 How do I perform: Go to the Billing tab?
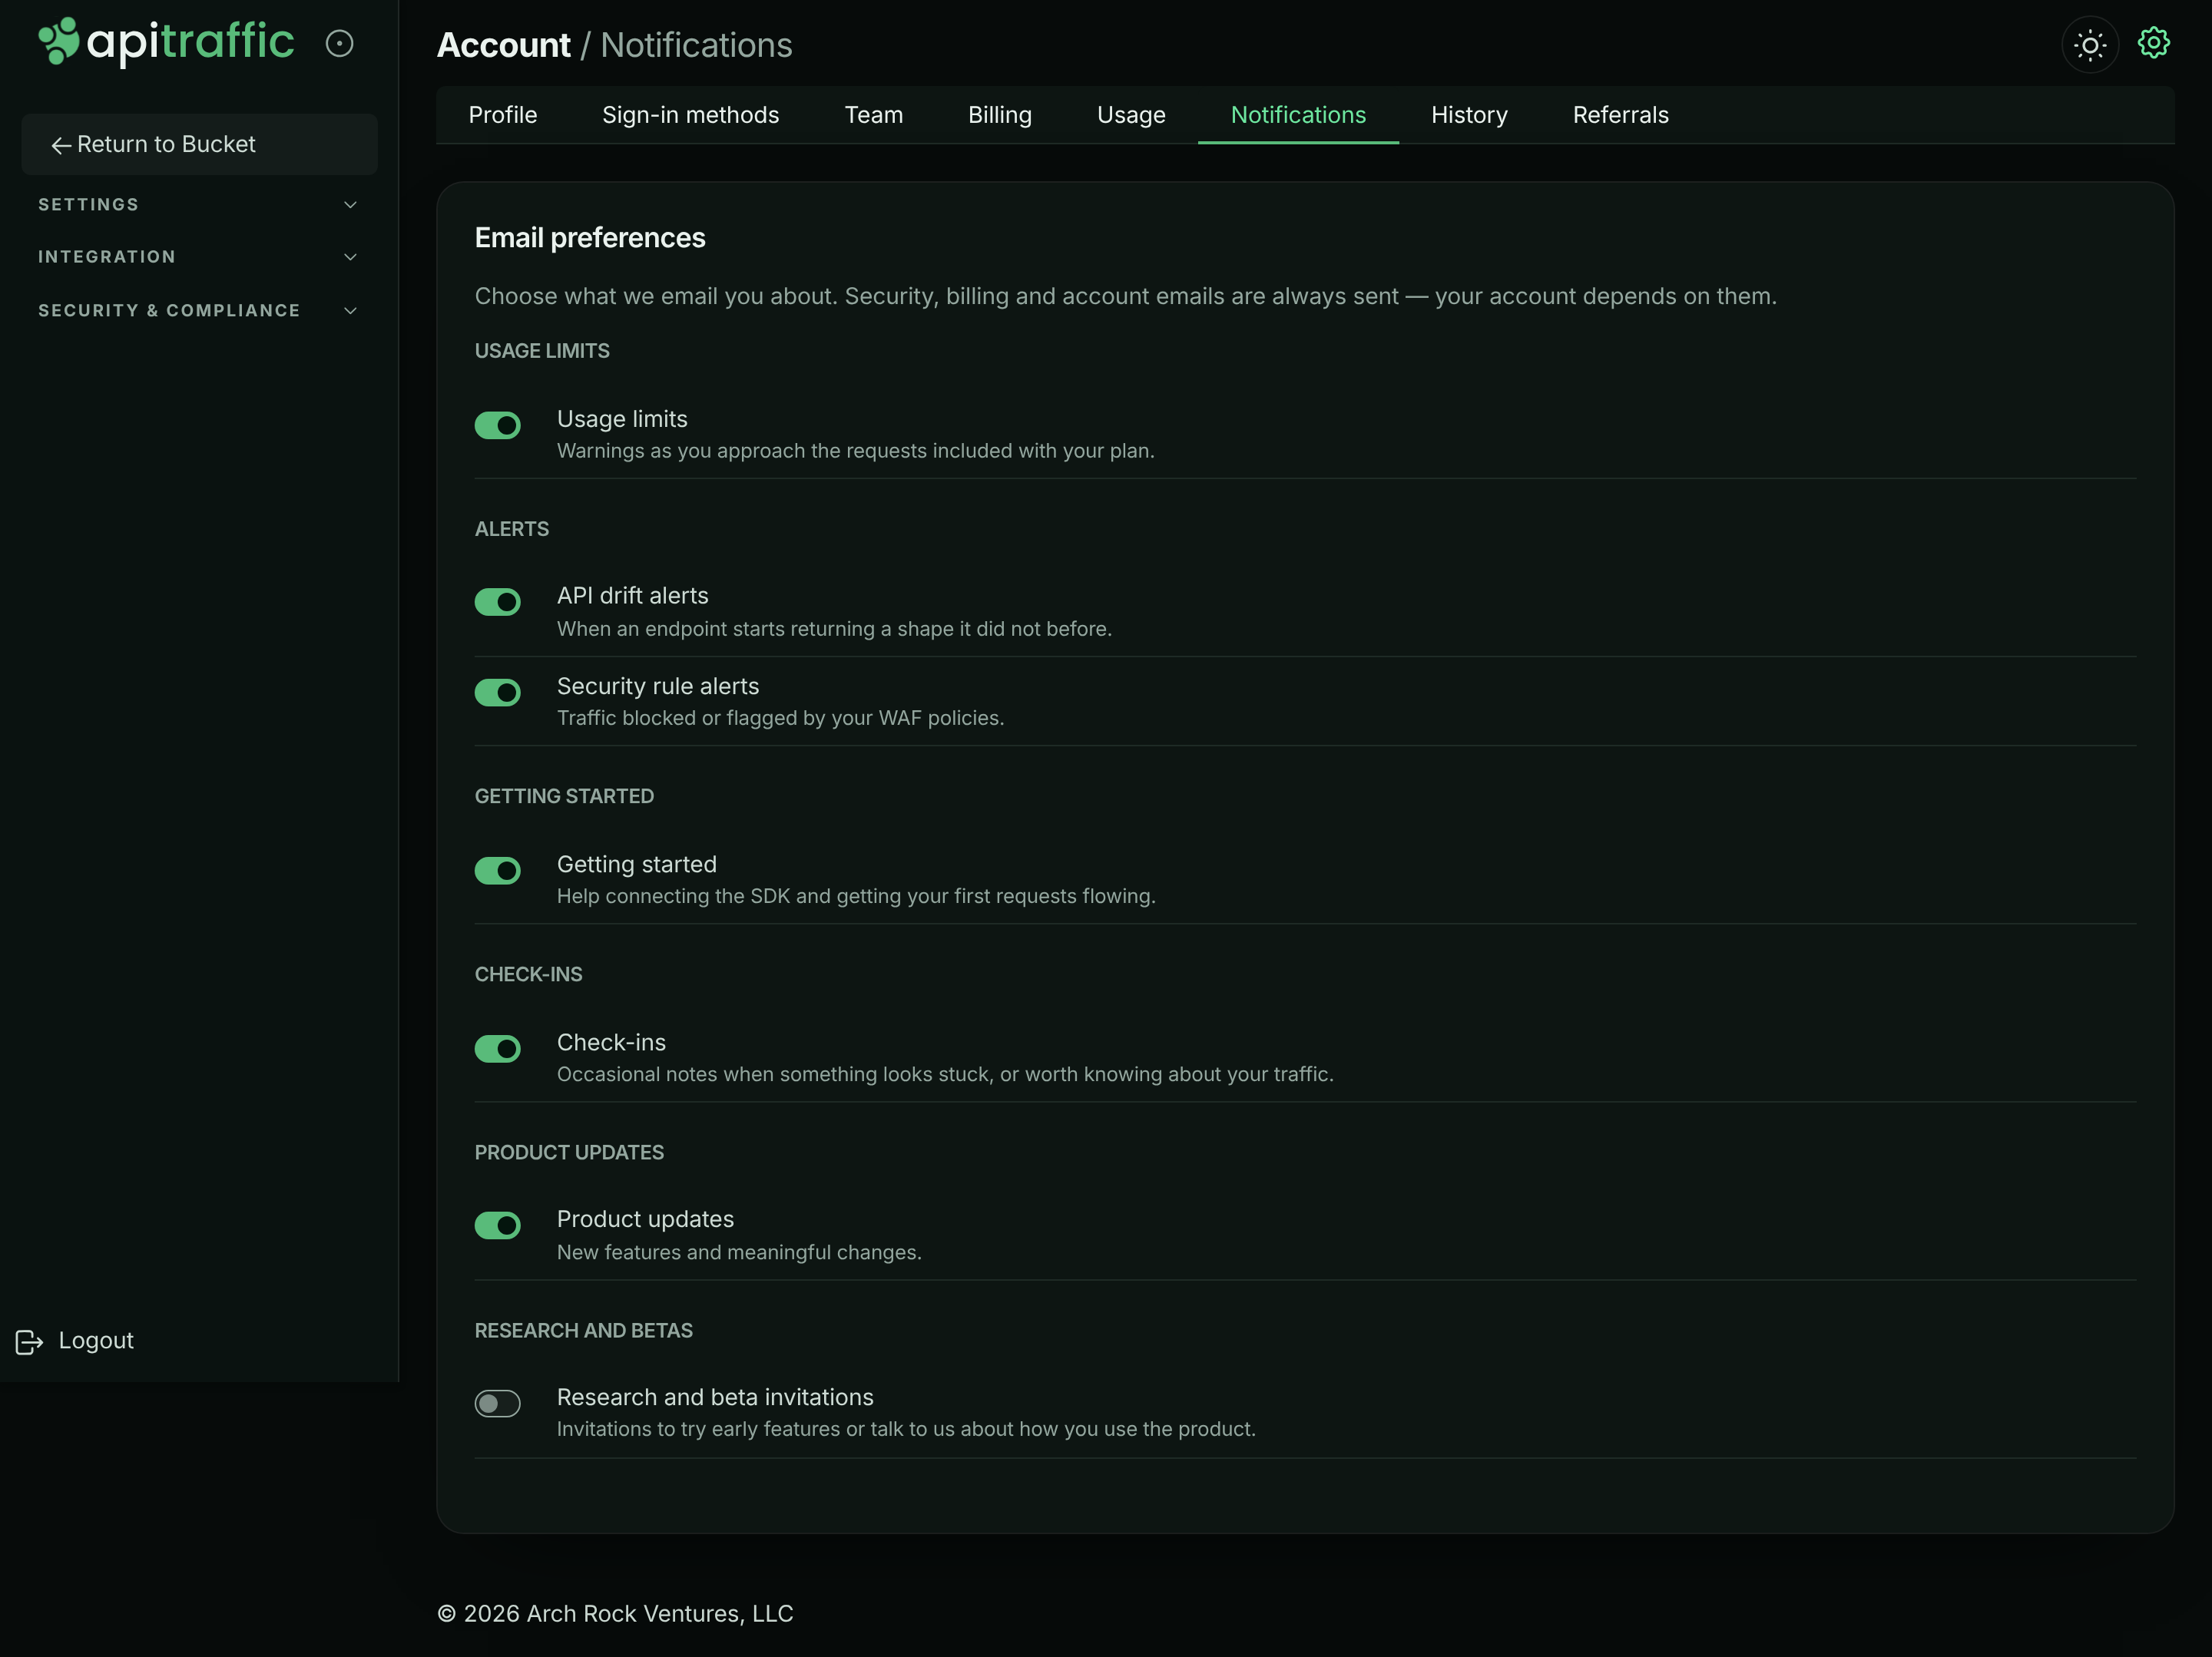click(1000, 115)
